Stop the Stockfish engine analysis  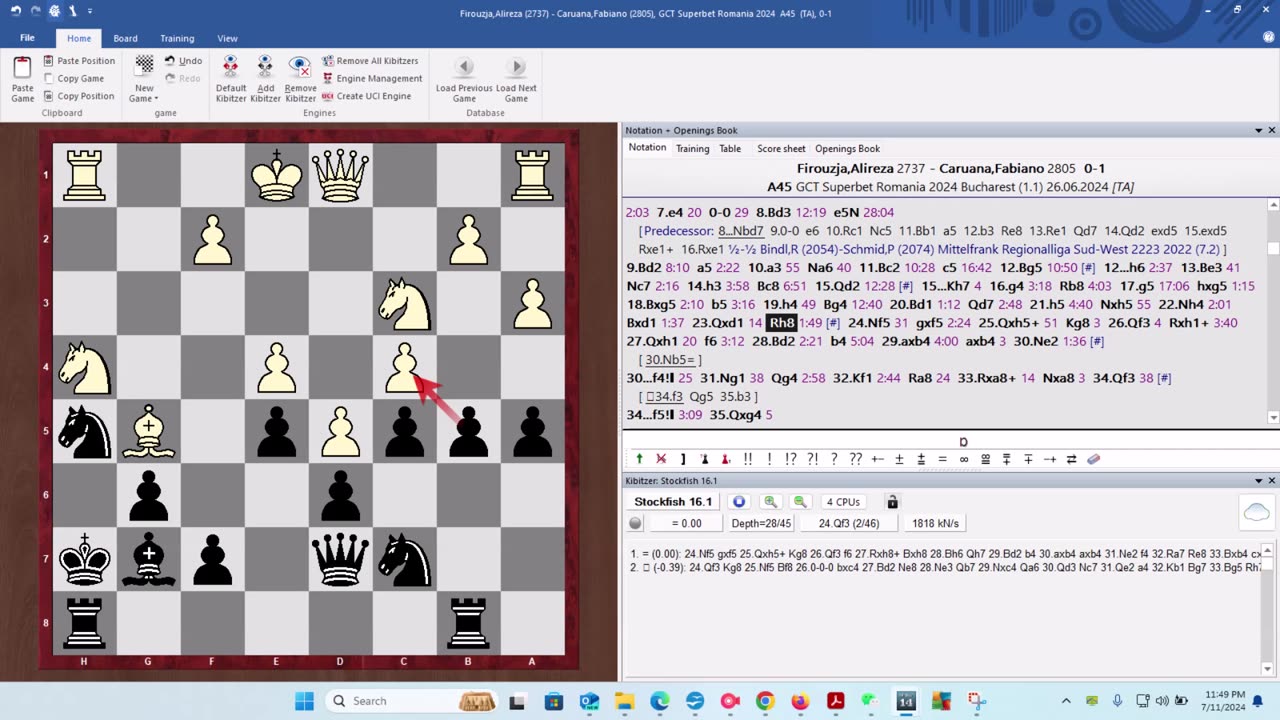[739, 502]
